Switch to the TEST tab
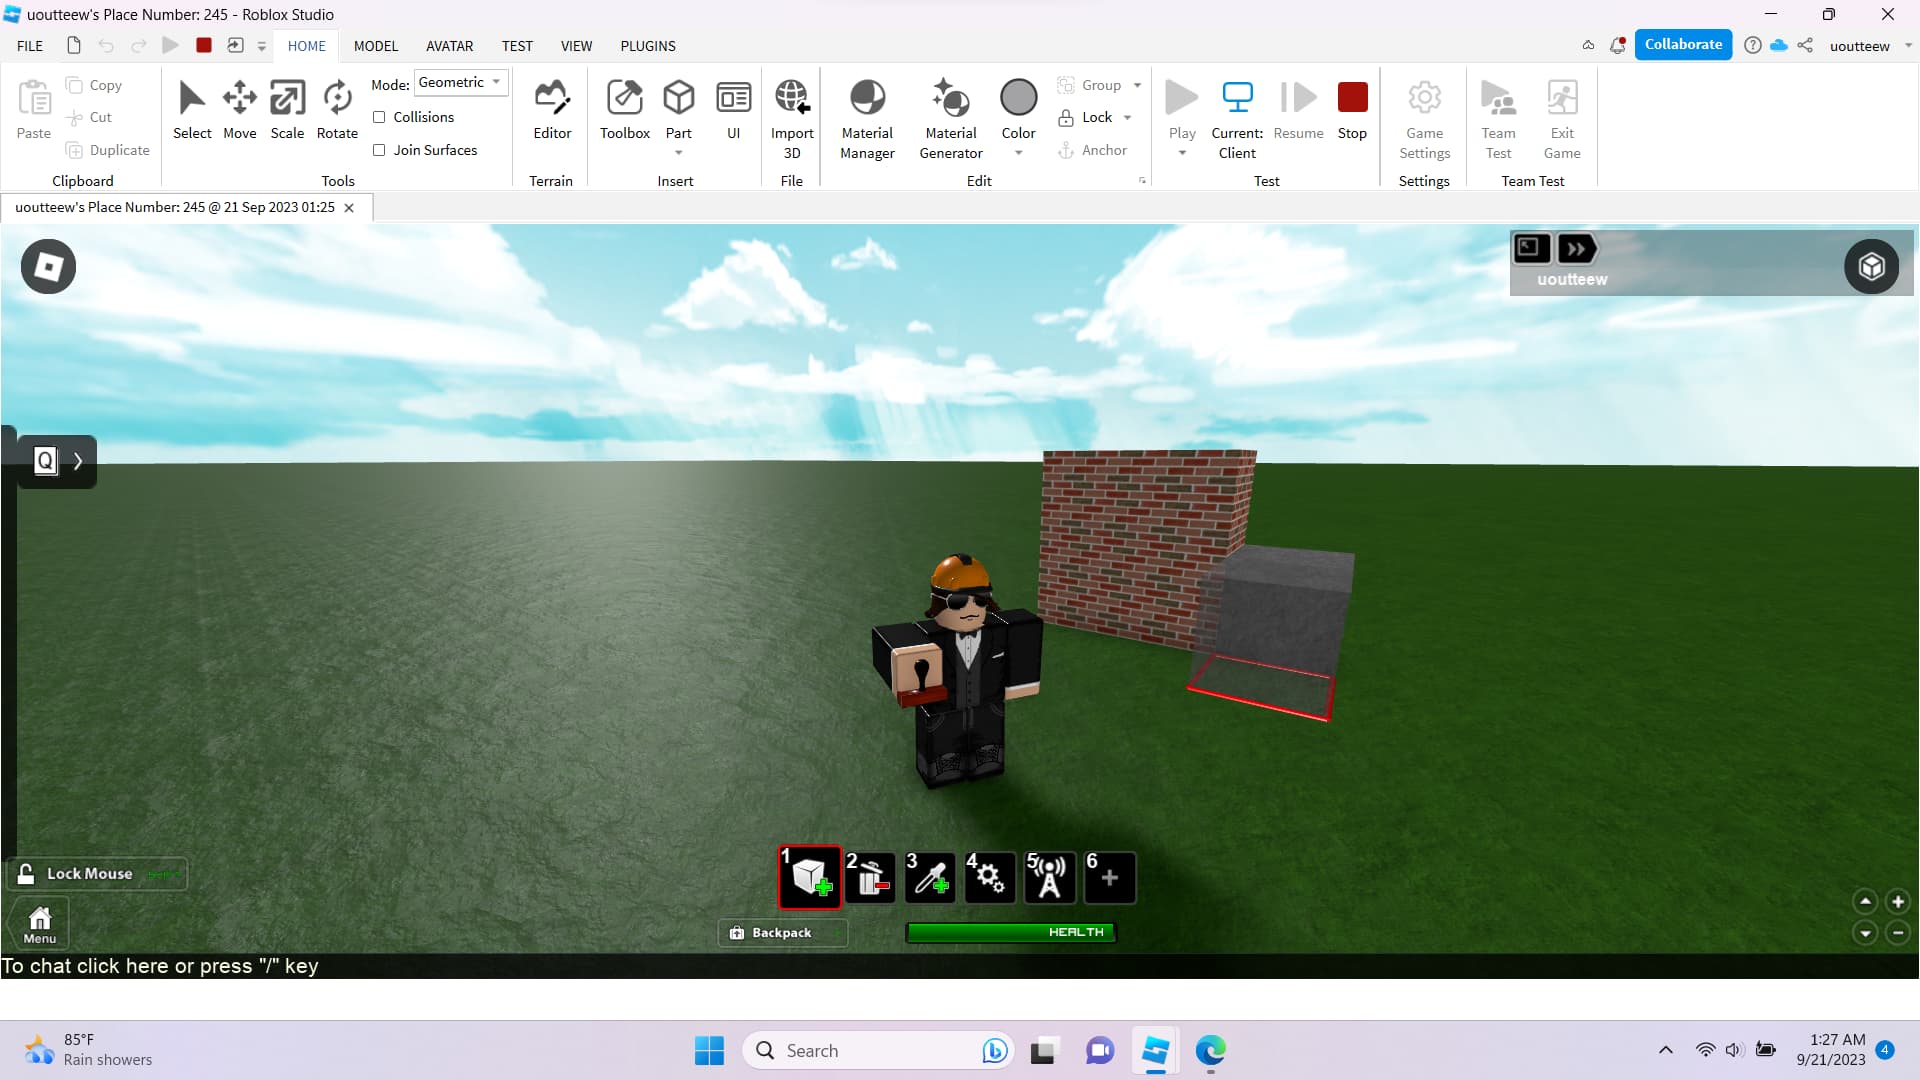Screen dimensions: 1920x1080 tap(517, 46)
